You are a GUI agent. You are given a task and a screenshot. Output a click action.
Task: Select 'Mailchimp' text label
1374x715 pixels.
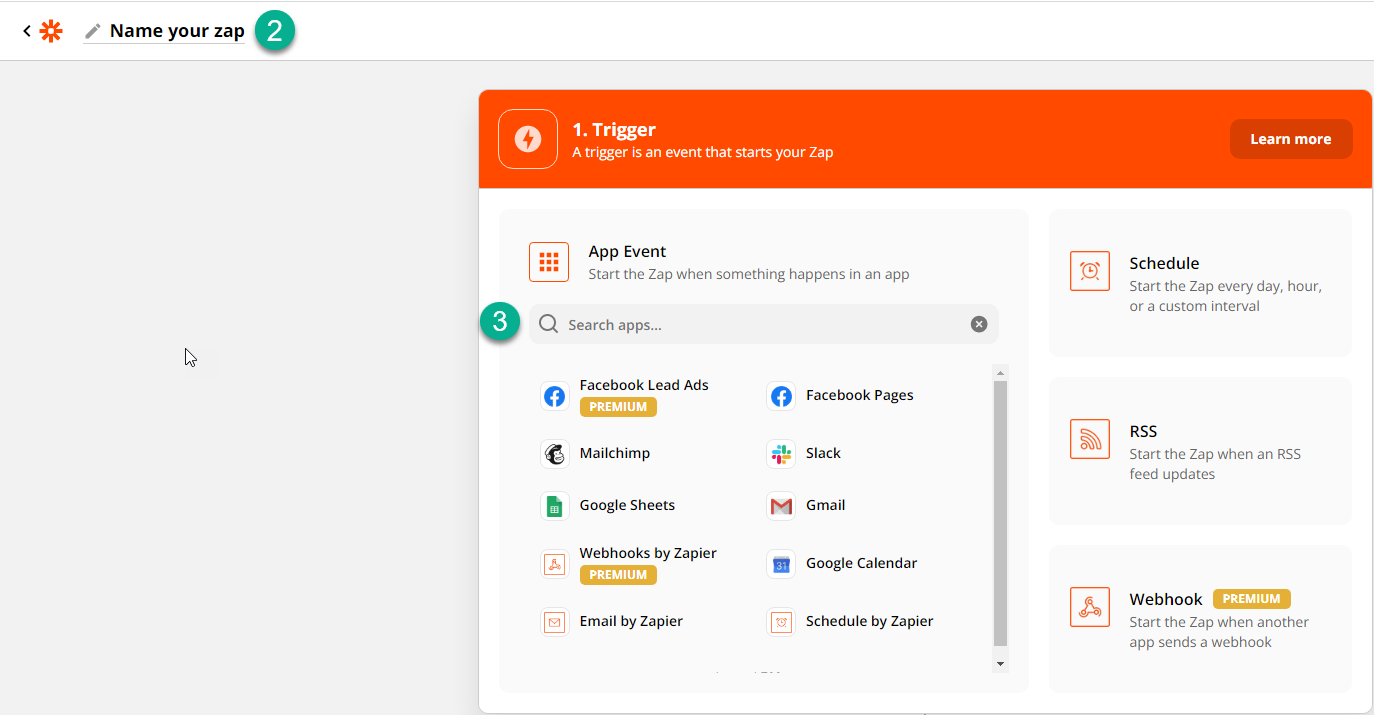tap(615, 453)
